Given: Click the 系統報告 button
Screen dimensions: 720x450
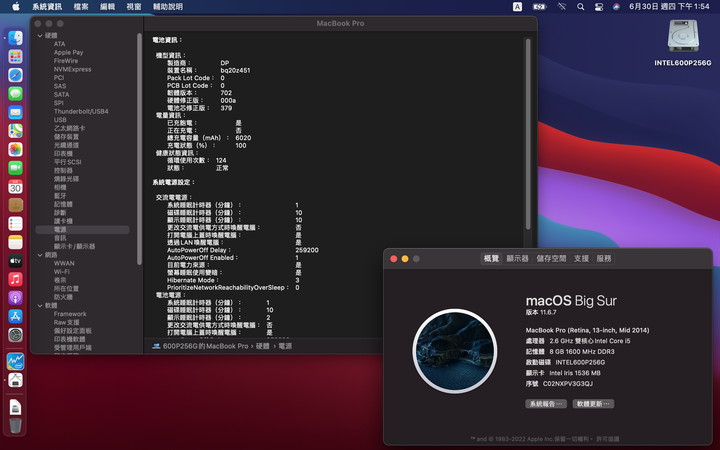Looking at the screenshot, I should pos(546,404).
